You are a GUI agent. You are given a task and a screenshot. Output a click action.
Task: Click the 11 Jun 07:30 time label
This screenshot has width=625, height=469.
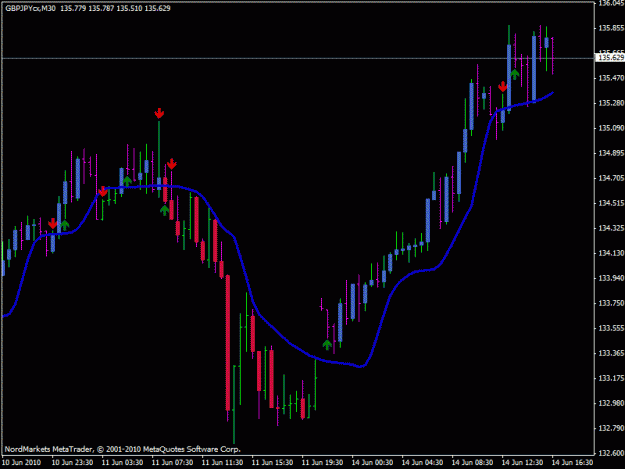click(x=173, y=462)
